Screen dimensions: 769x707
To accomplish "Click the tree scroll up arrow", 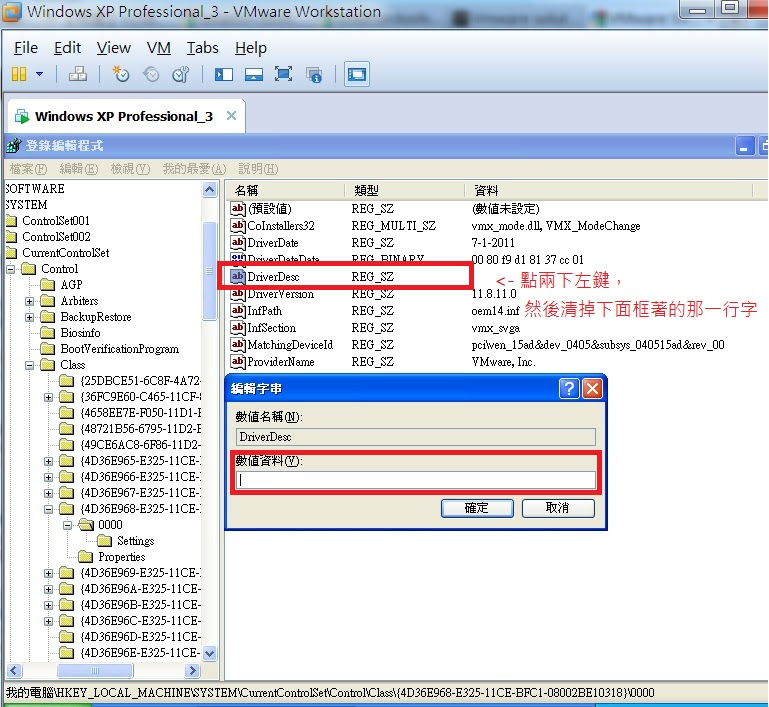I will tap(209, 190).
